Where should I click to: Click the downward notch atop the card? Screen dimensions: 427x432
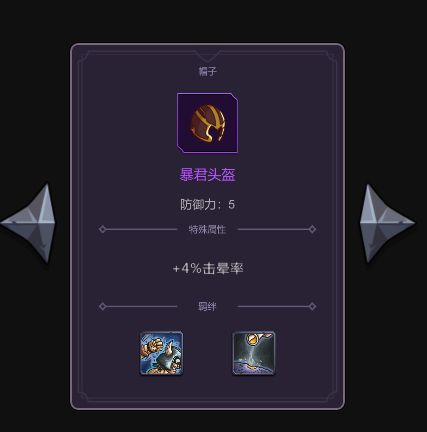(x=207, y=57)
